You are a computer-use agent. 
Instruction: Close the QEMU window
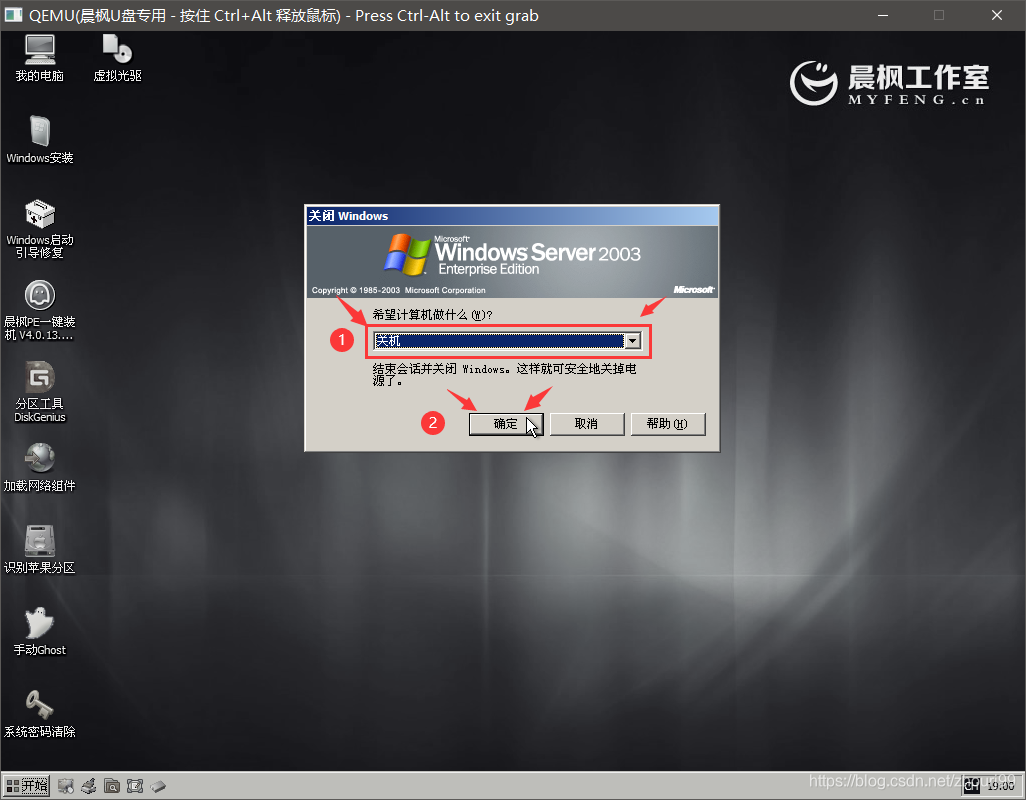[997, 15]
